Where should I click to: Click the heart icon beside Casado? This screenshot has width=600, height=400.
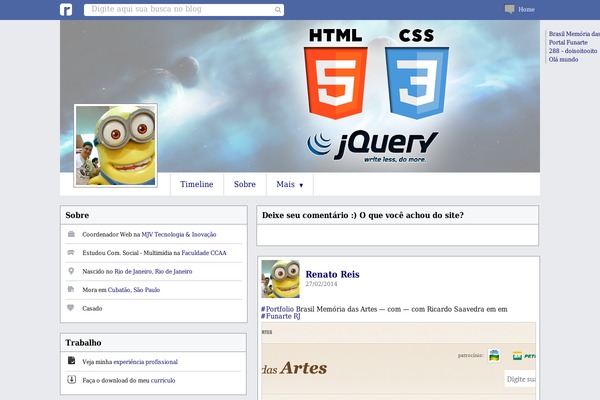click(70, 307)
